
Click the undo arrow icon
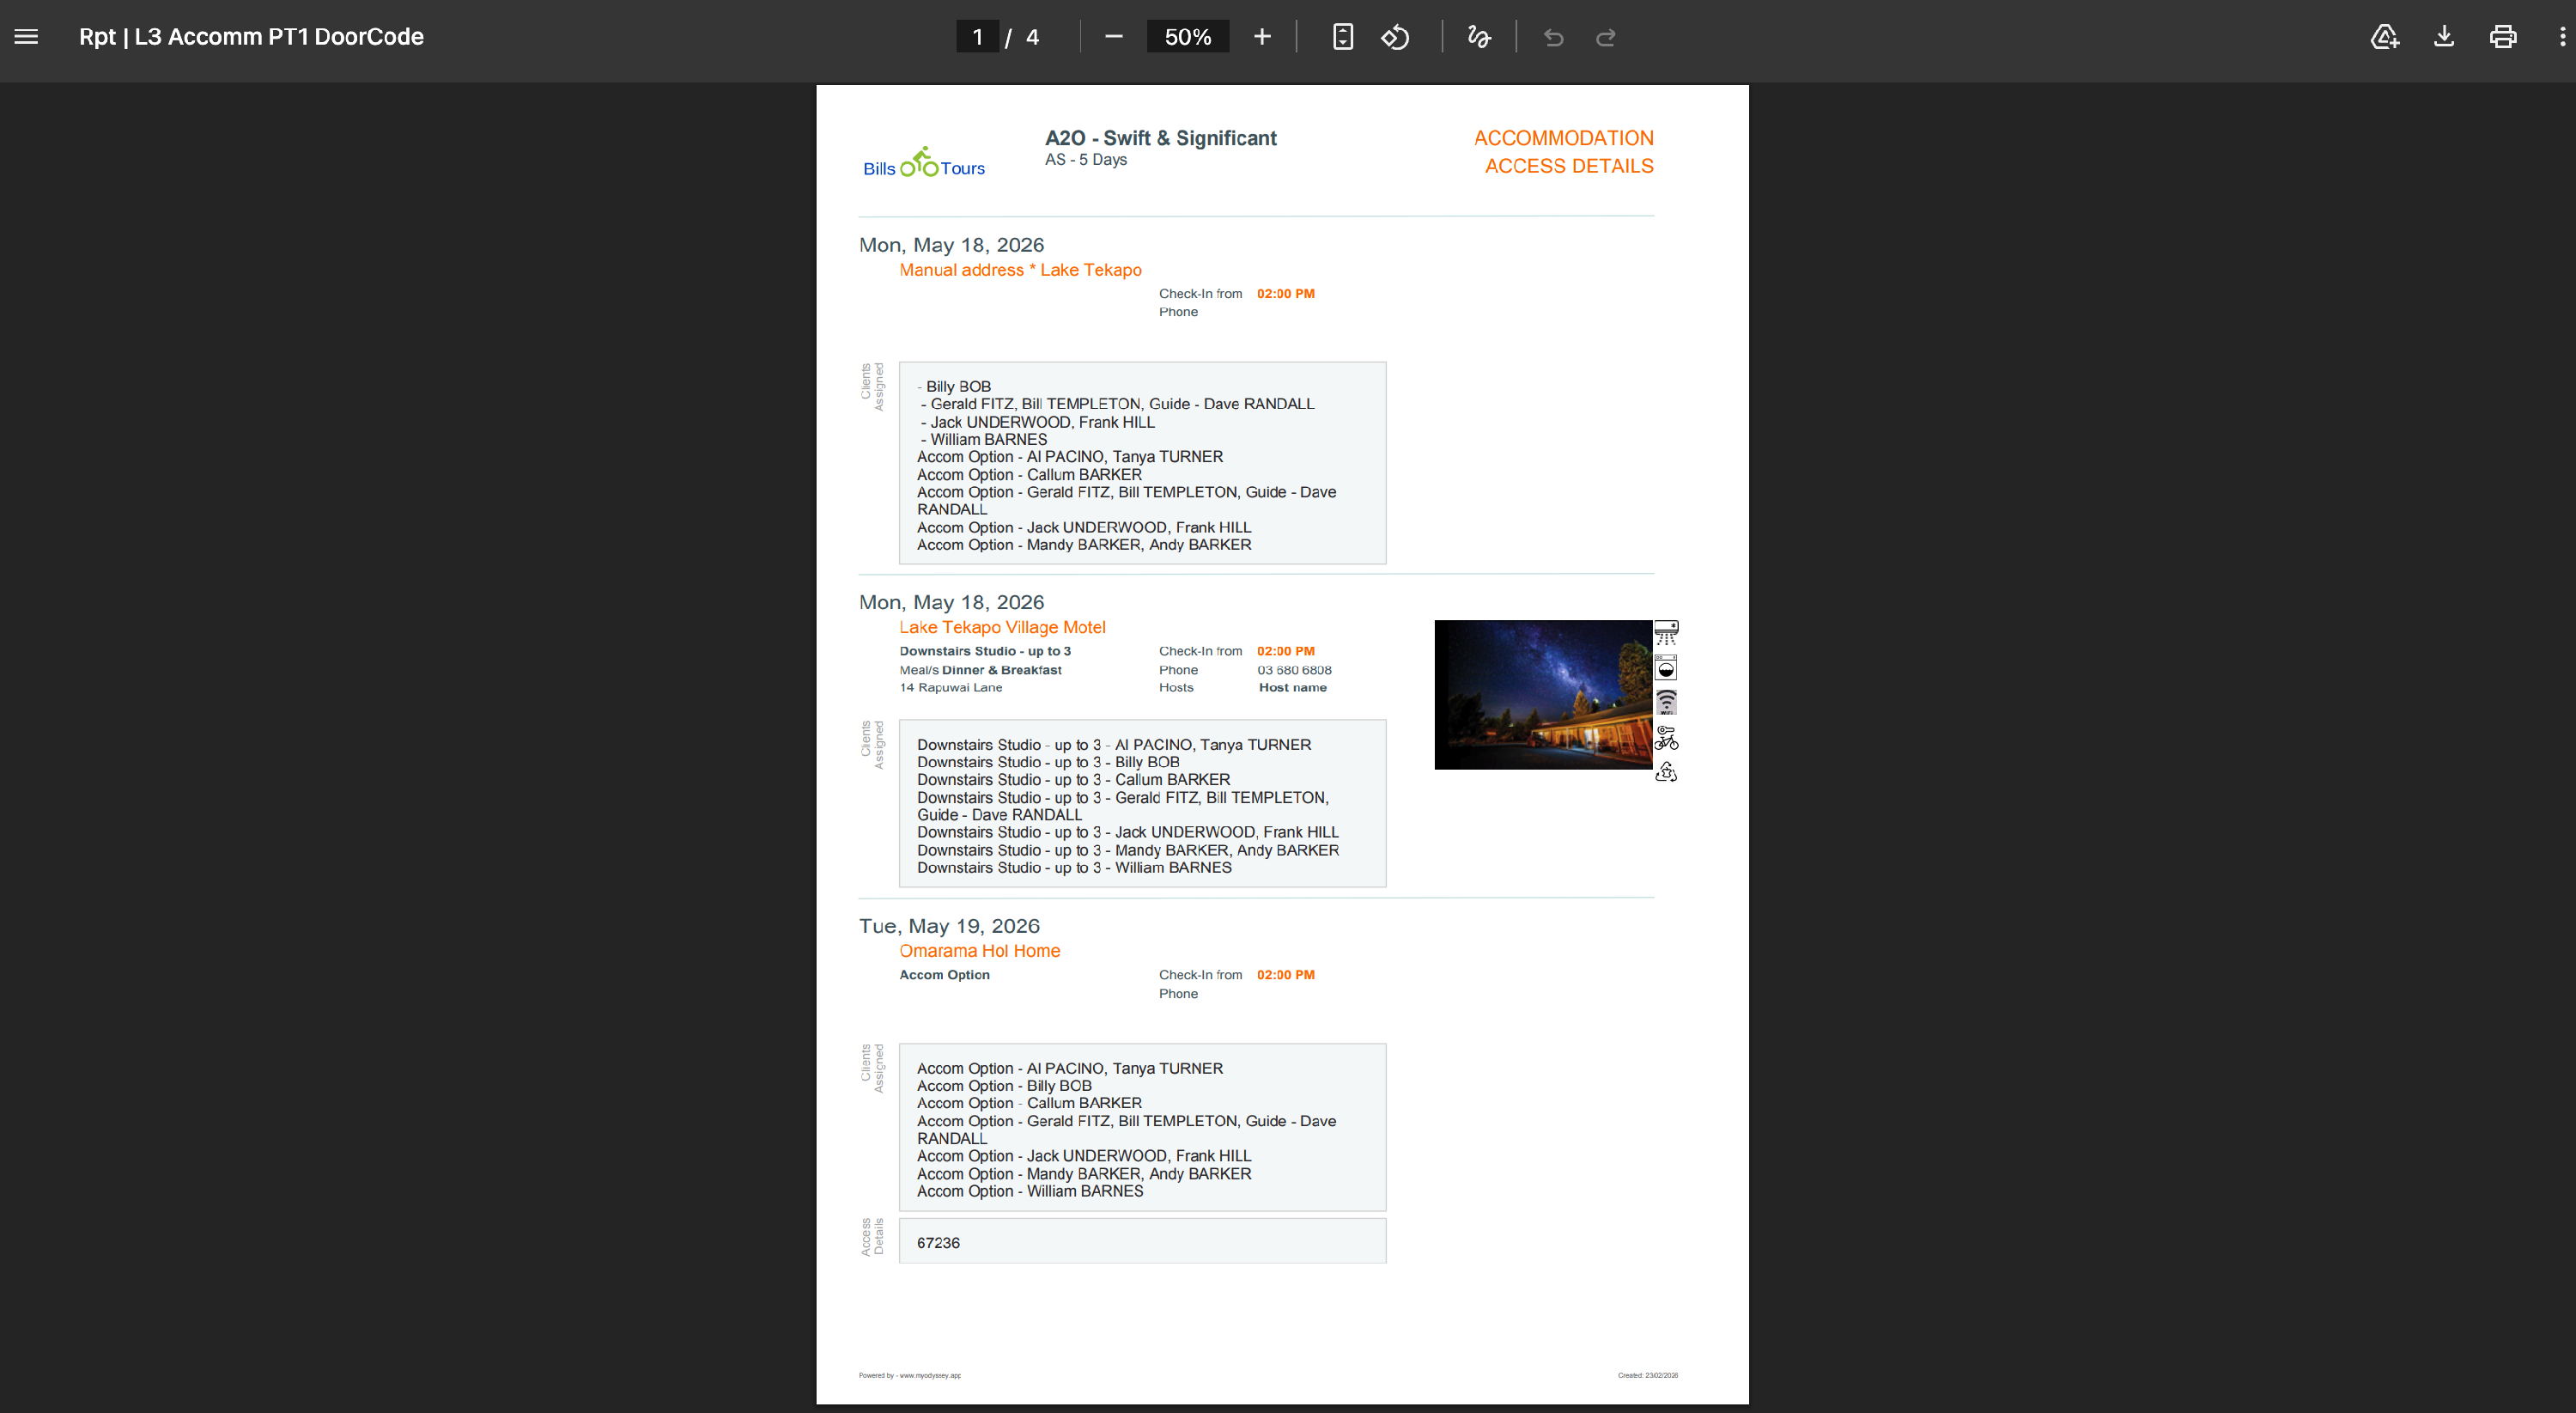coord(1553,37)
